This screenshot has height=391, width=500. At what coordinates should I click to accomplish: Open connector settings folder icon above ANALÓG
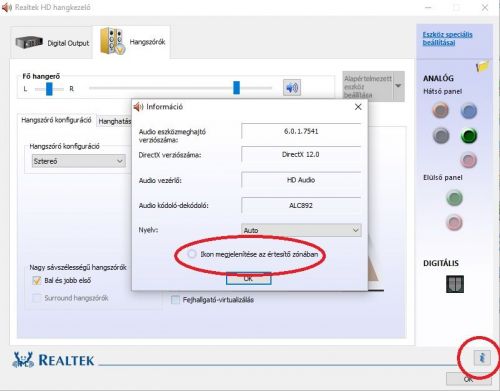[482, 66]
